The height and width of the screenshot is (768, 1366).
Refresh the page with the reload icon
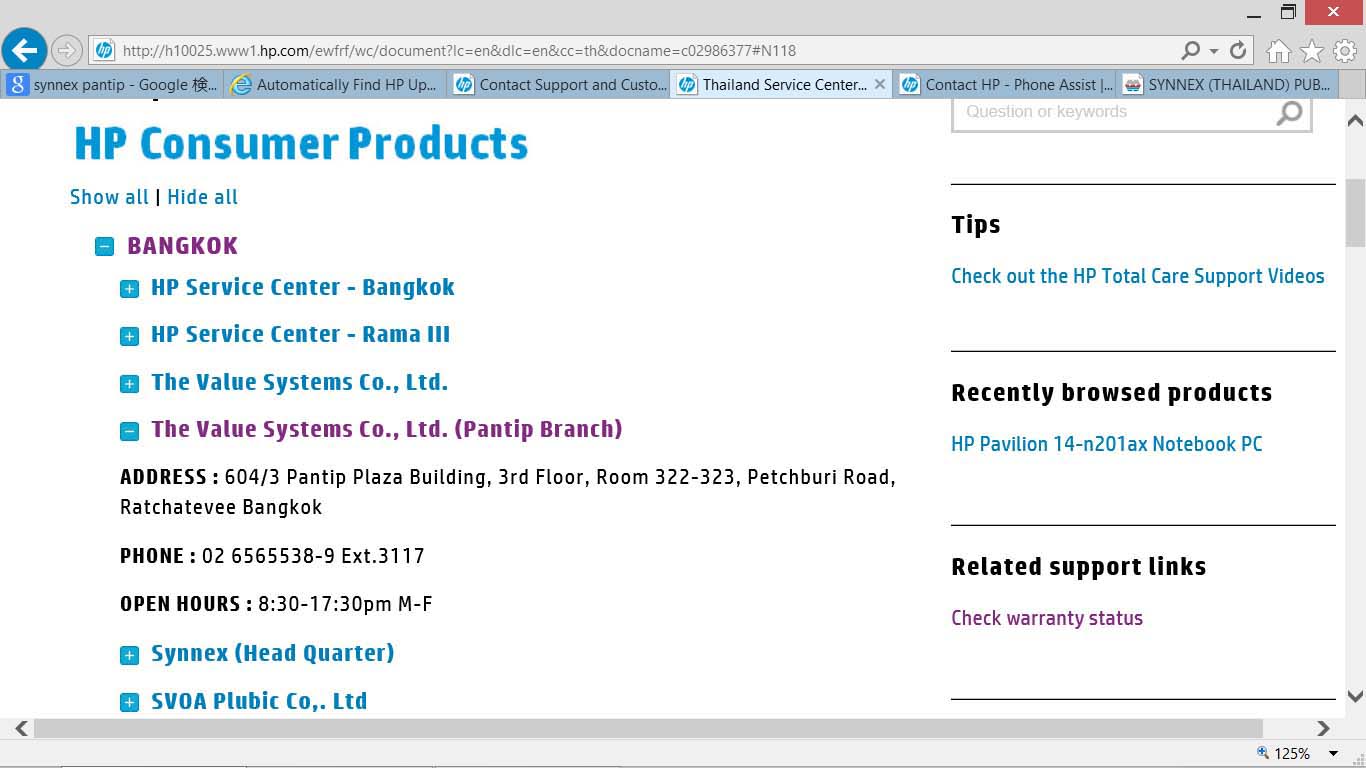1238,50
